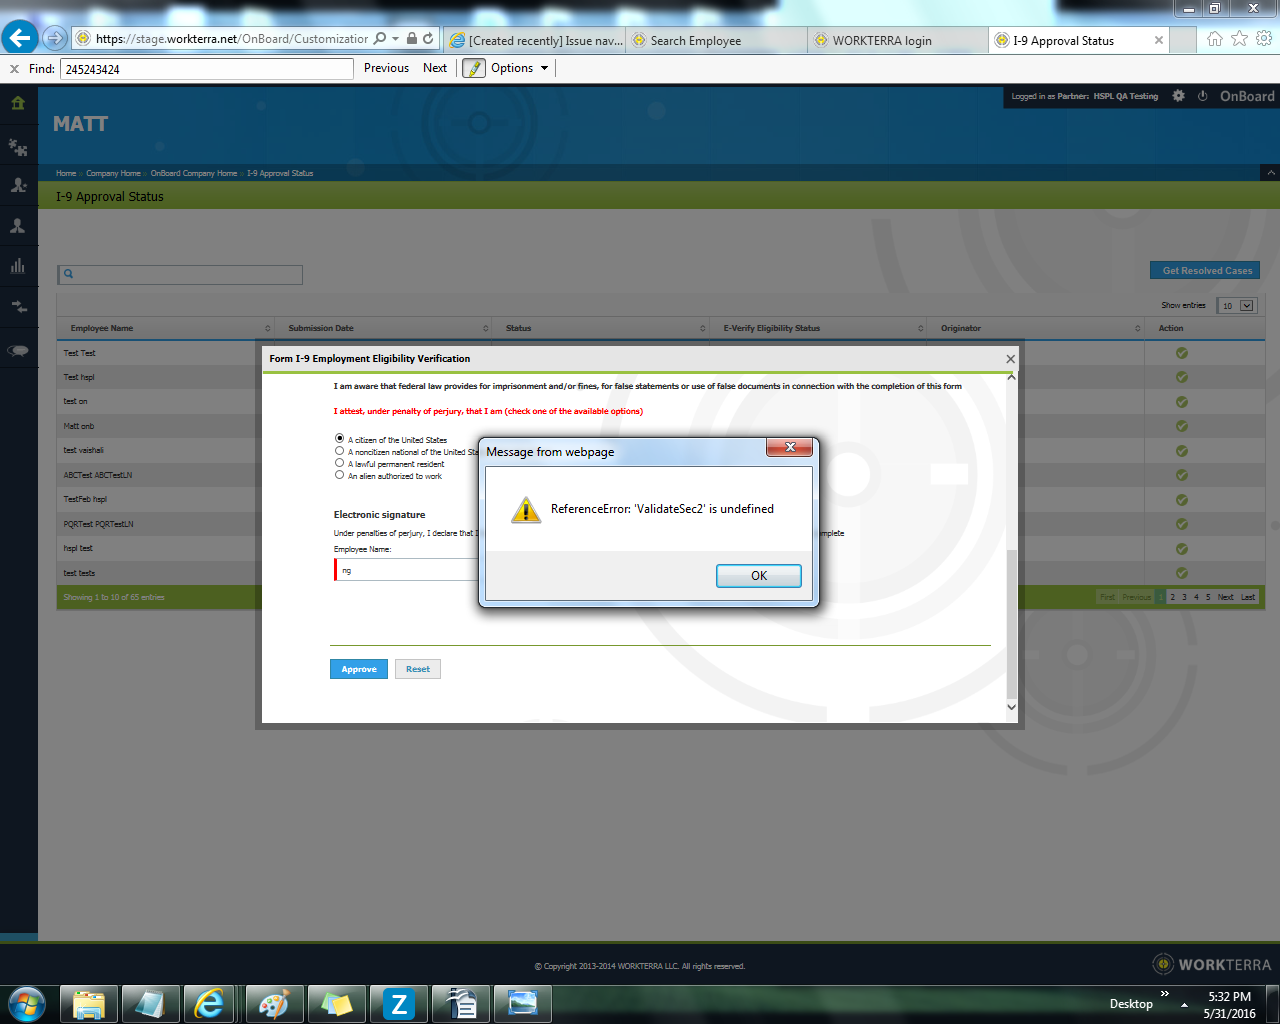Viewport: 1280px width, 1024px height.
Task: Click the Home icon in left sidebar
Action: (18, 103)
